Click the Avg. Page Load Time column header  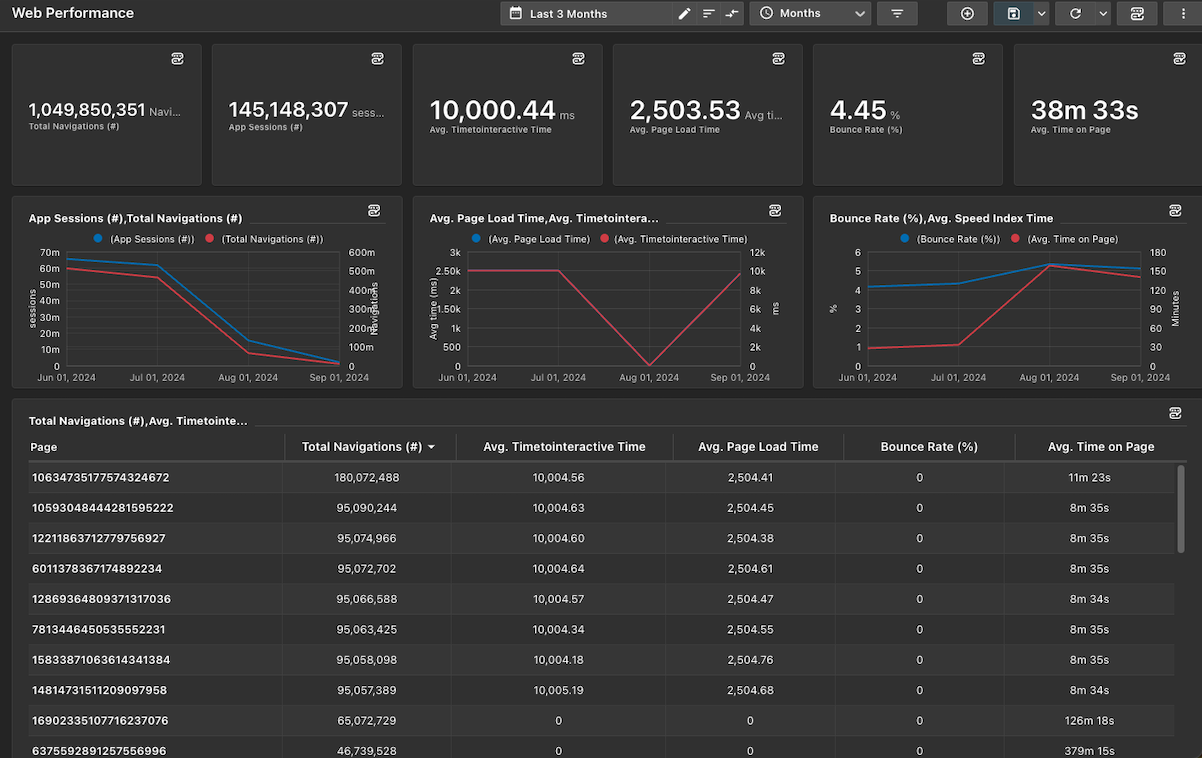click(x=758, y=447)
